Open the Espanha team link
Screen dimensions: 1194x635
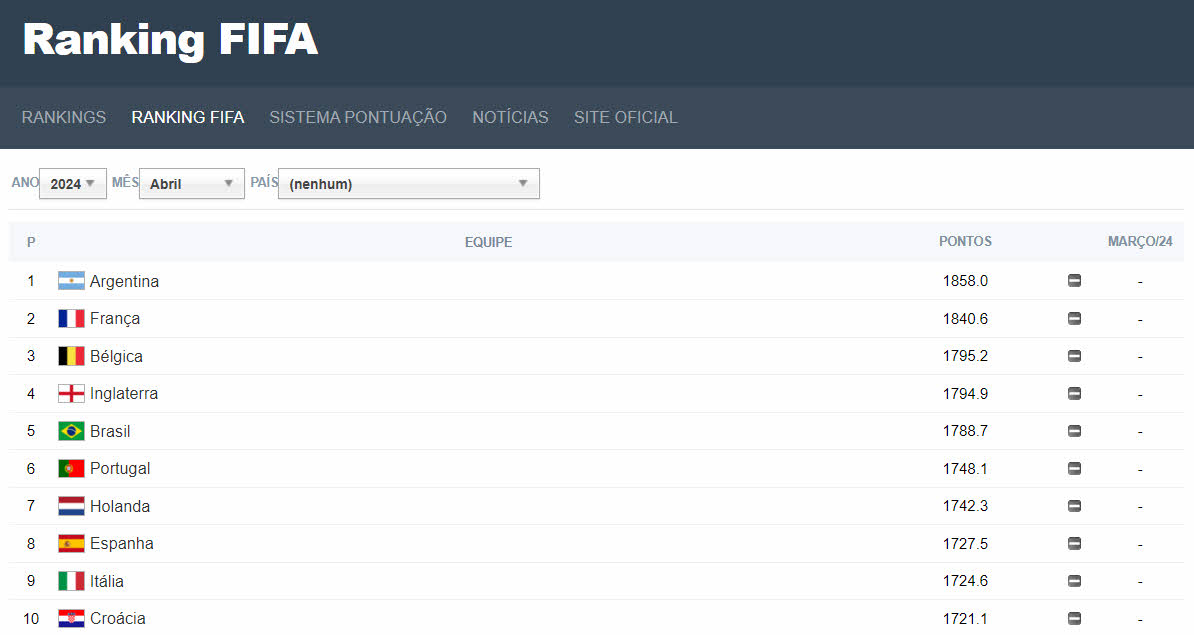122,544
